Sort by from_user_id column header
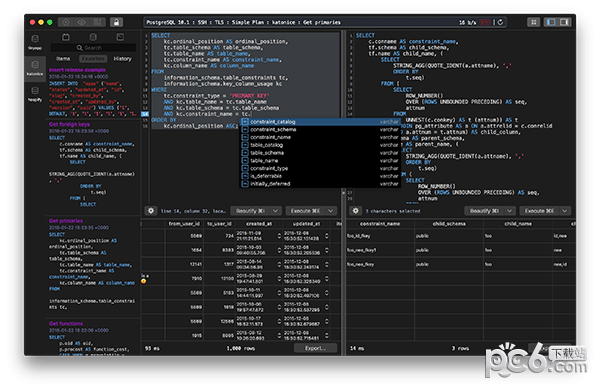The height and width of the screenshot is (390, 600). point(184,224)
